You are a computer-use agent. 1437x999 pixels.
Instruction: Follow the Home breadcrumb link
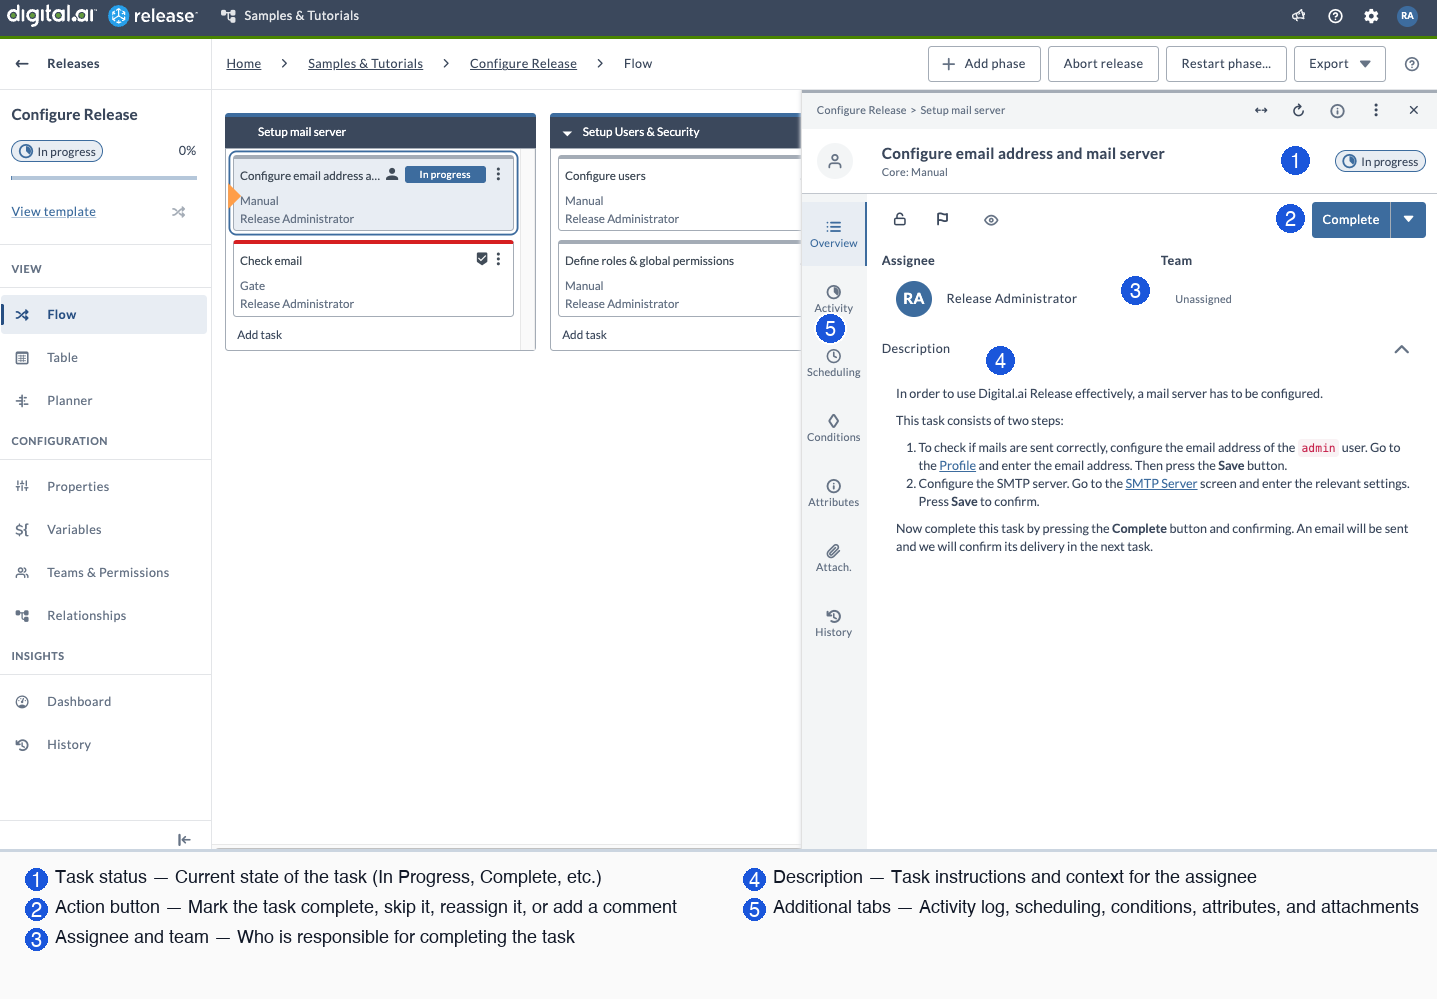point(244,64)
